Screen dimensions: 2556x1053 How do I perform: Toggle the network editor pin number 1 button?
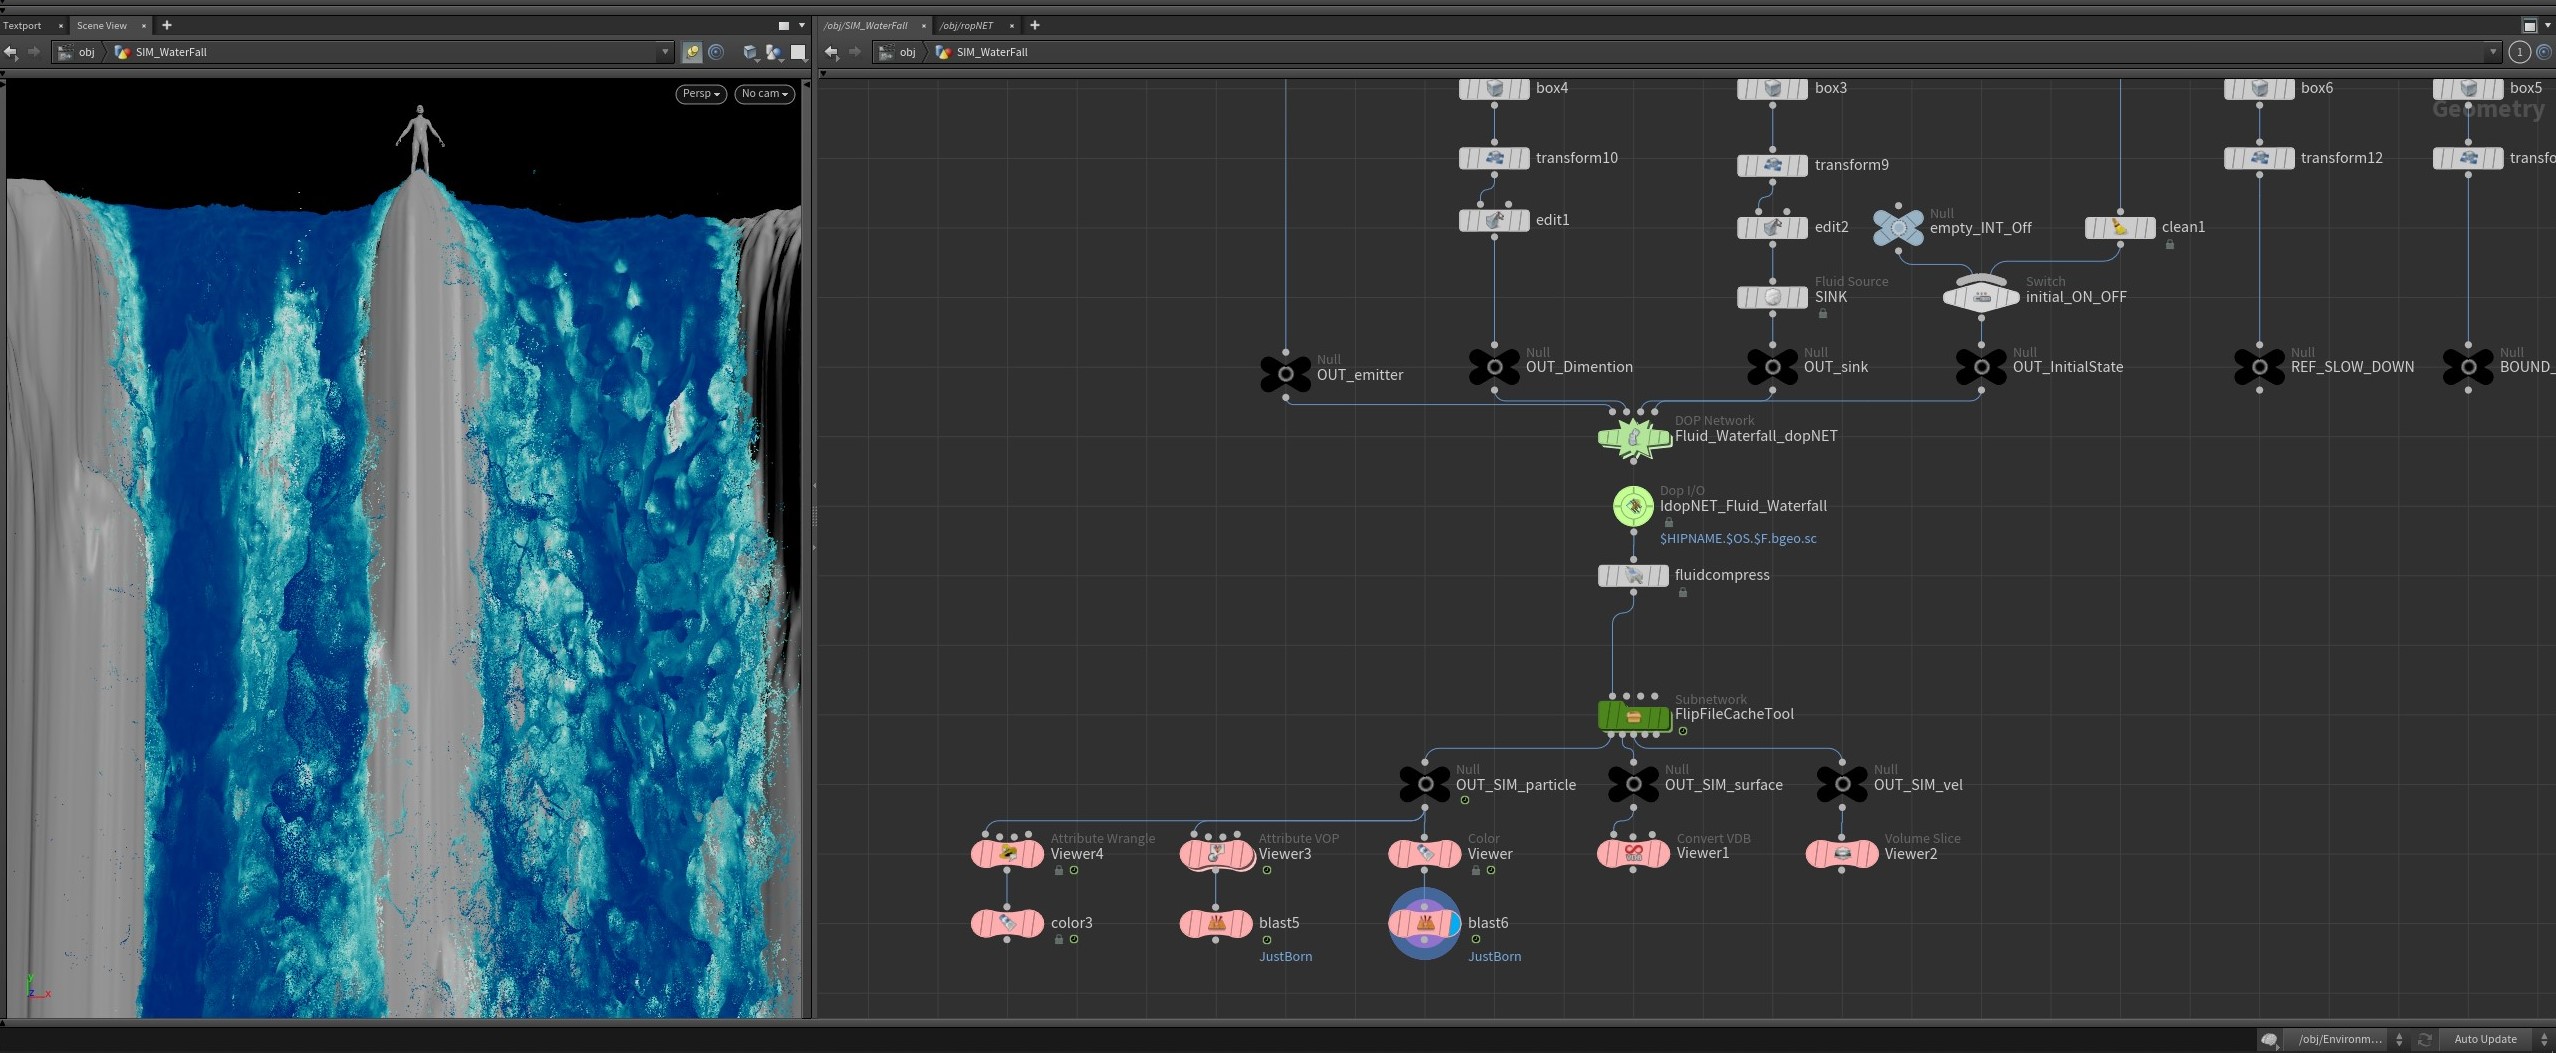[2520, 52]
